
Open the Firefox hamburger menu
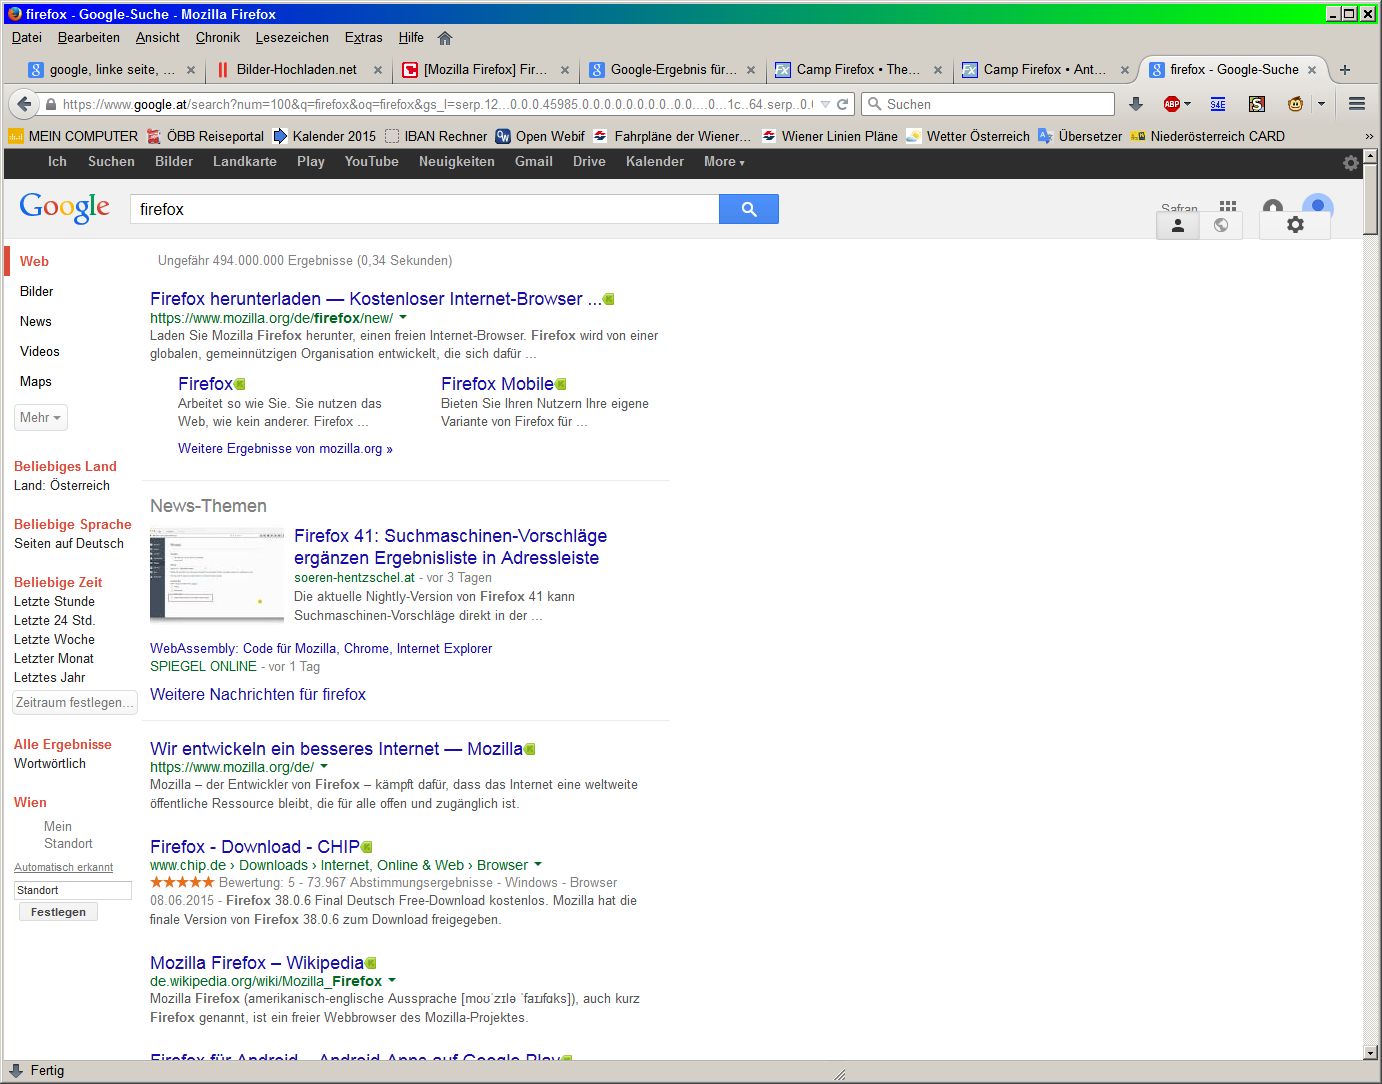point(1357,104)
